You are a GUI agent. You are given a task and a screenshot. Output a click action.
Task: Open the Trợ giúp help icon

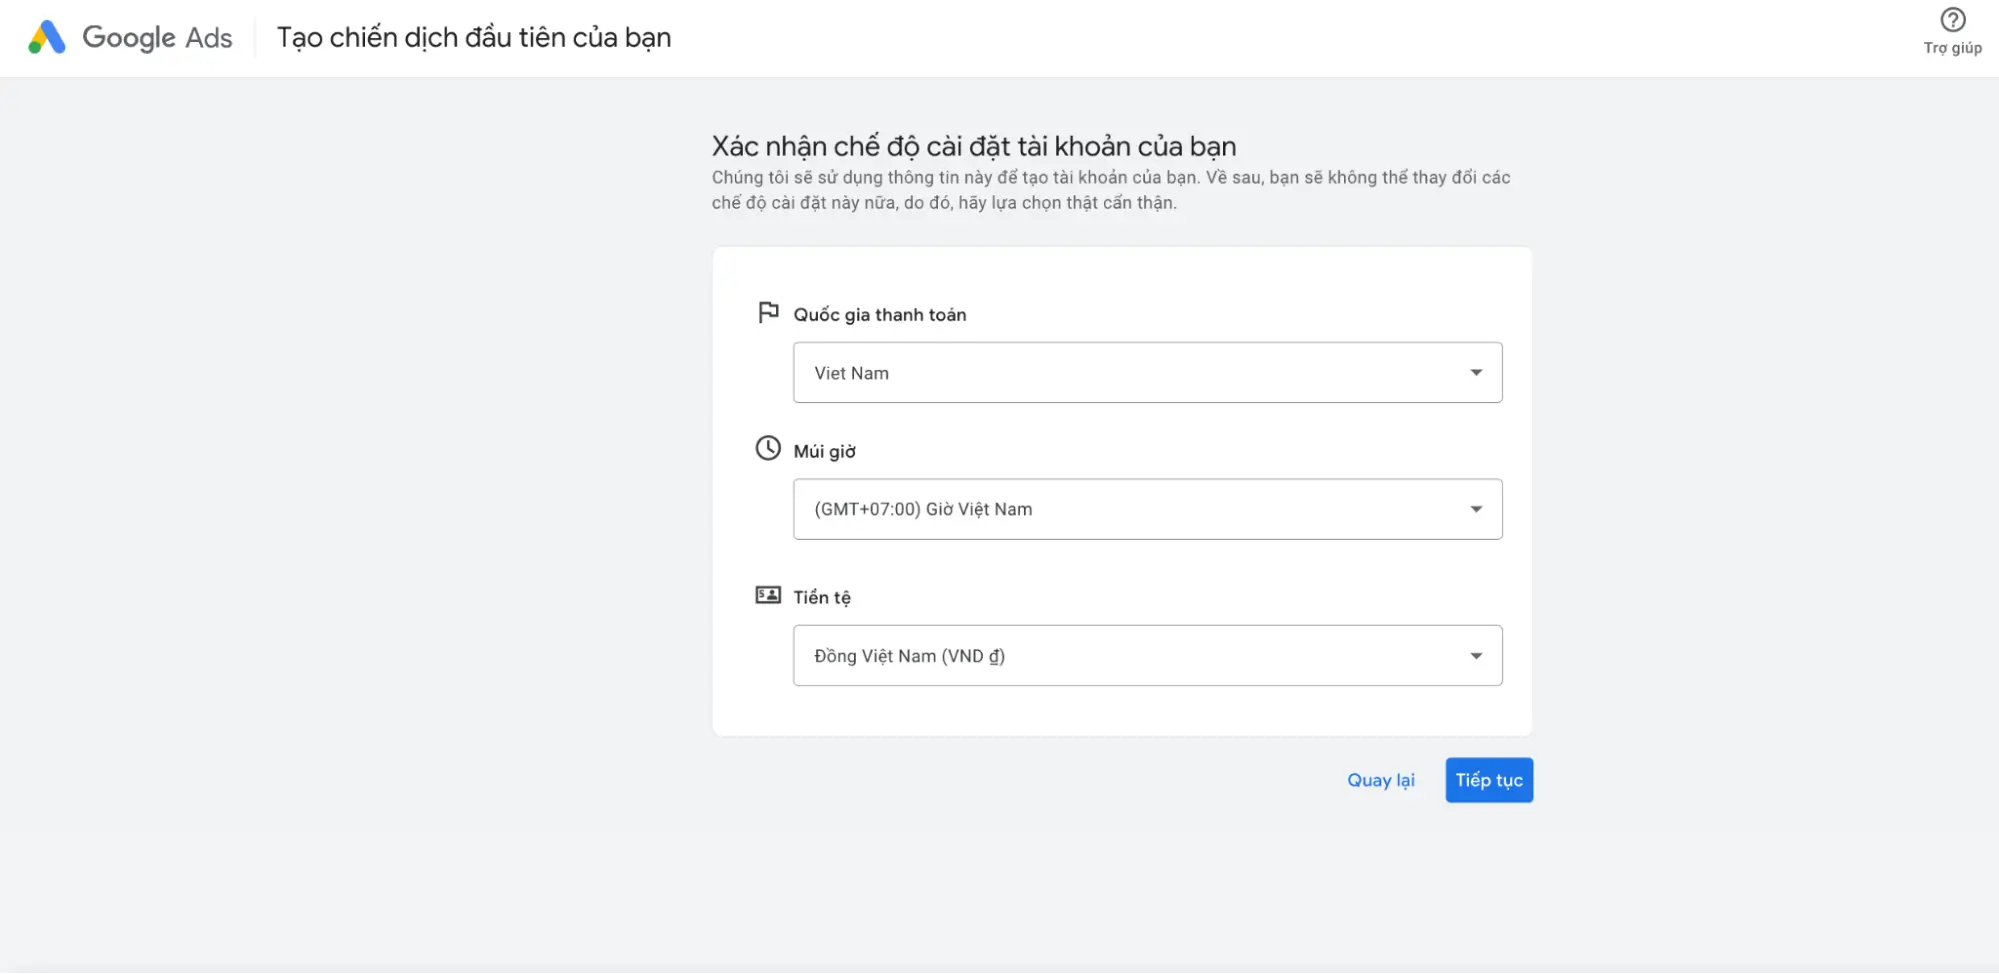(1952, 20)
